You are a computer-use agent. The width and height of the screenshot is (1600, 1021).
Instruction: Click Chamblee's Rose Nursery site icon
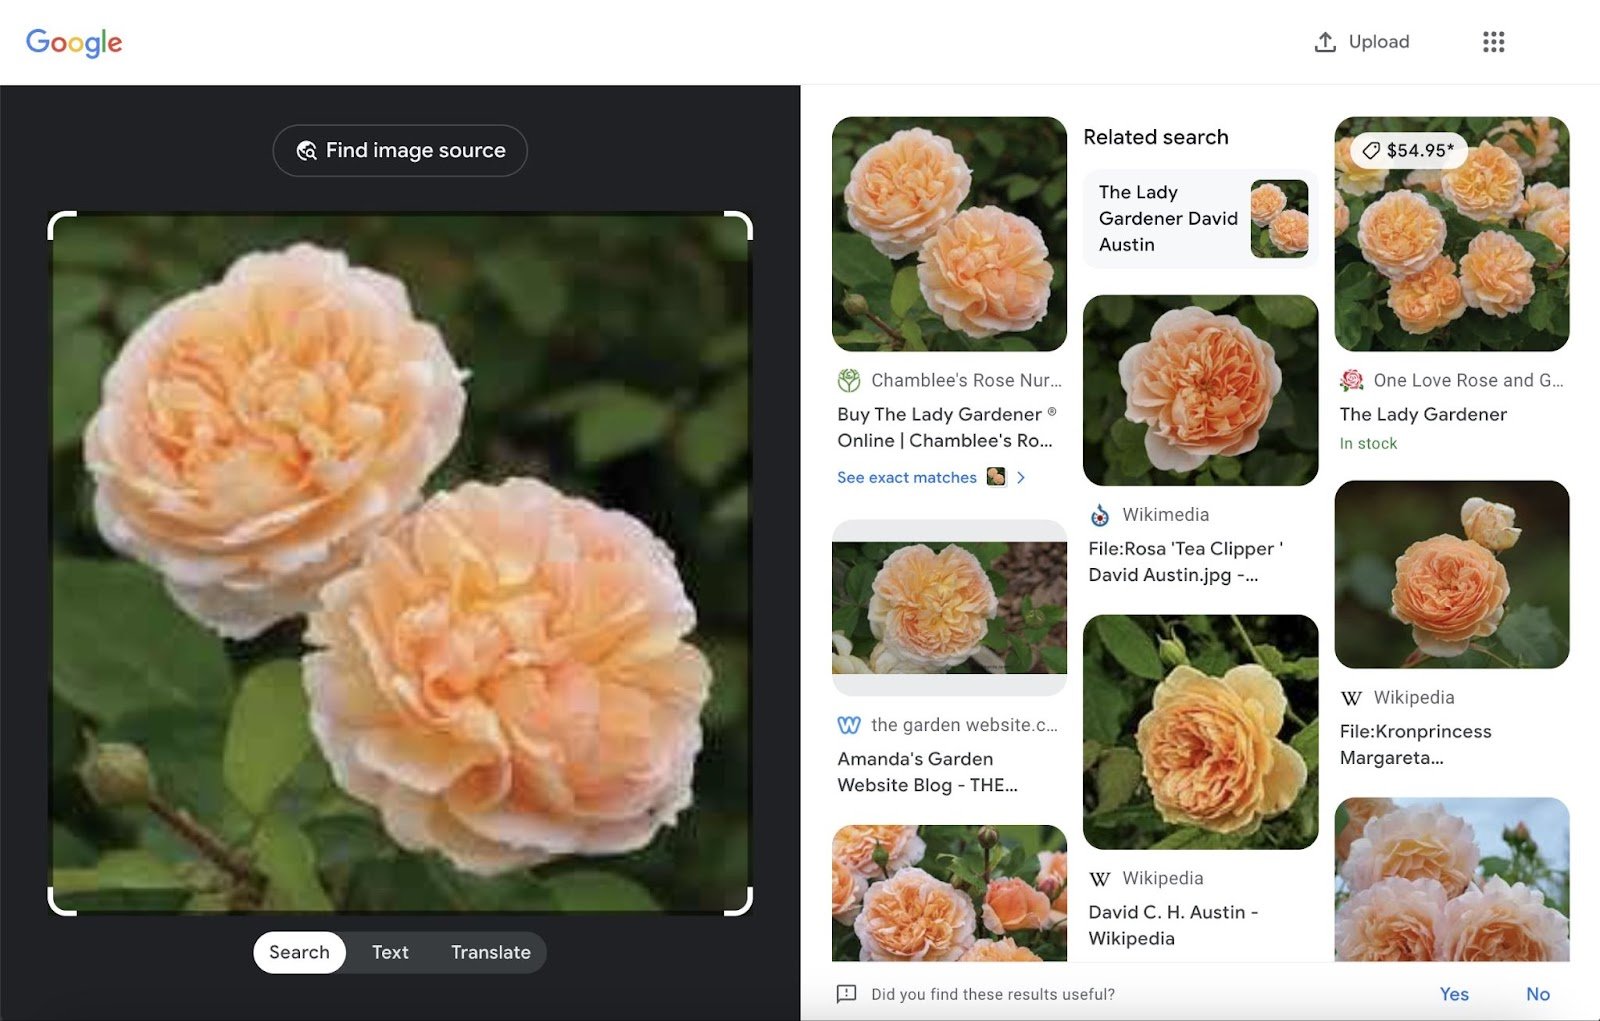point(847,380)
